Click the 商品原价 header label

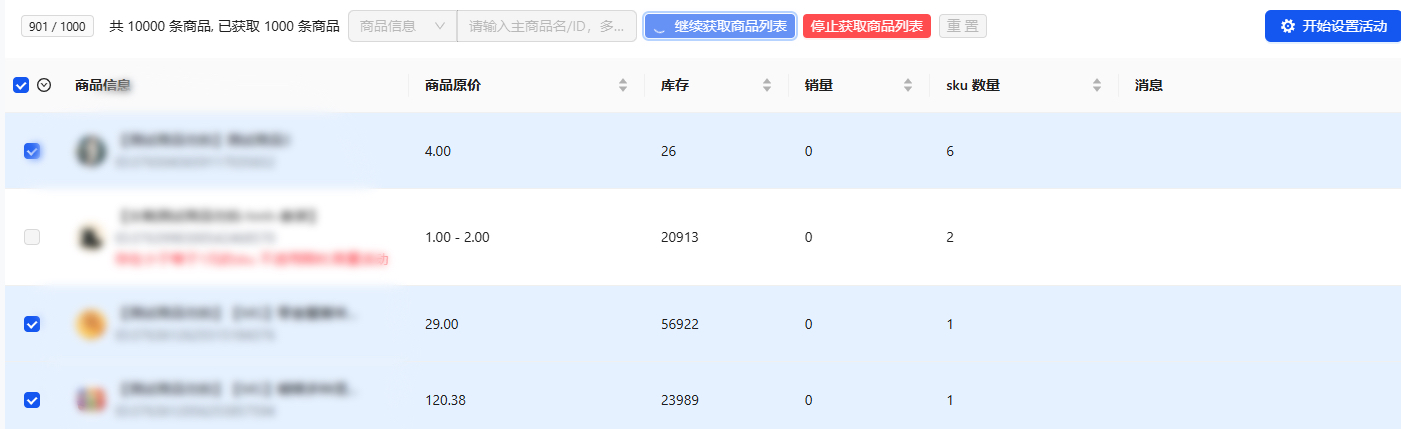point(453,85)
